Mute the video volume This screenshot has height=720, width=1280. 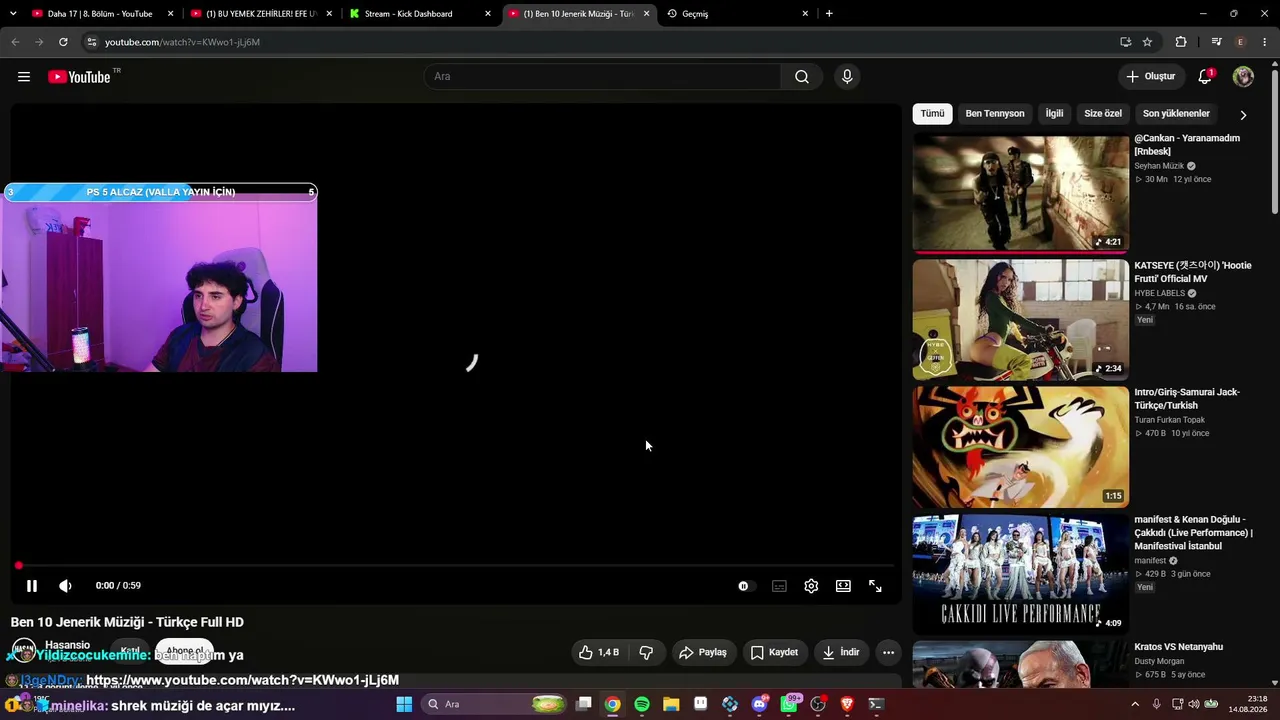[x=65, y=586]
